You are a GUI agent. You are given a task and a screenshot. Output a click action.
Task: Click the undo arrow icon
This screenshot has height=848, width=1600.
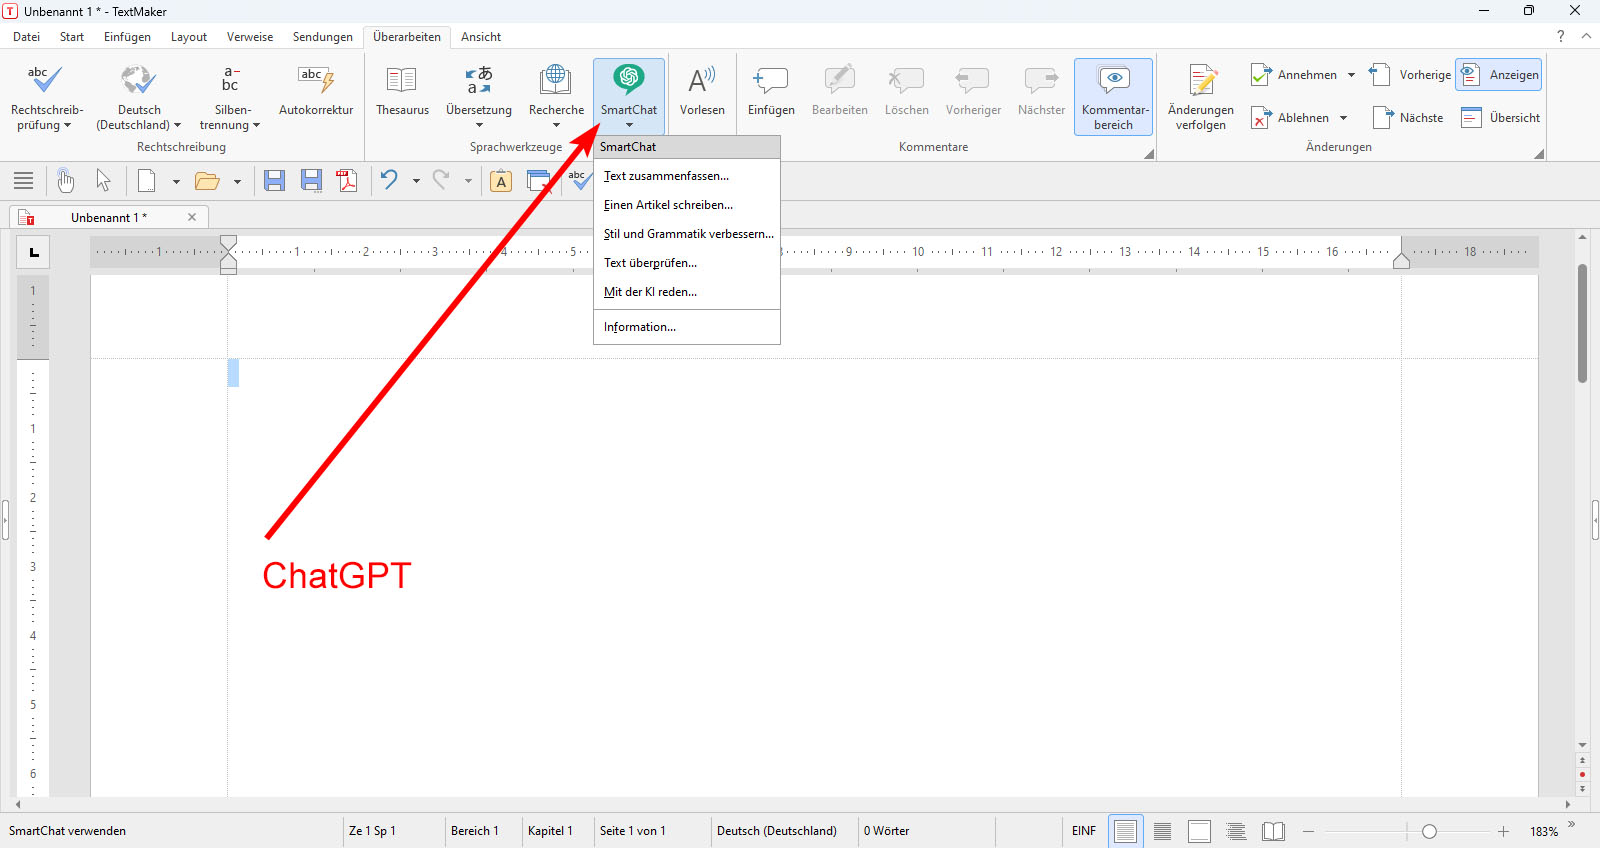pyautogui.click(x=389, y=181)
